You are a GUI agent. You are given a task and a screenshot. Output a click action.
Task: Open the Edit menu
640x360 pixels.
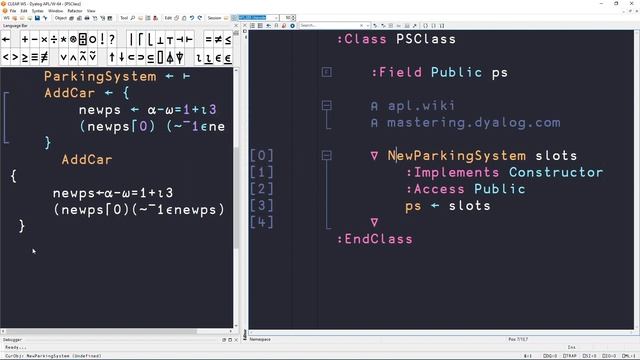point(24,11)
